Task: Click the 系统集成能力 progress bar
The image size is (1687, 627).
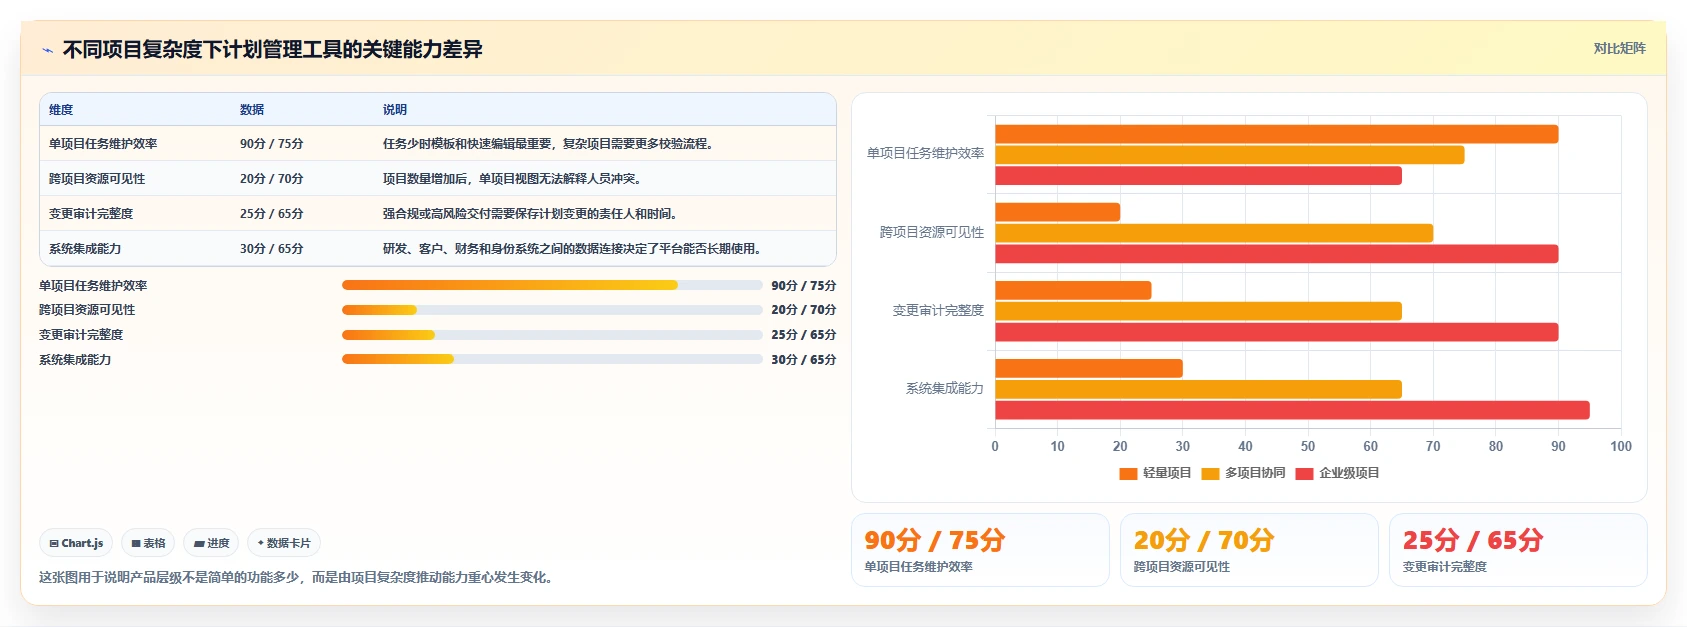Action: point(552,359)
